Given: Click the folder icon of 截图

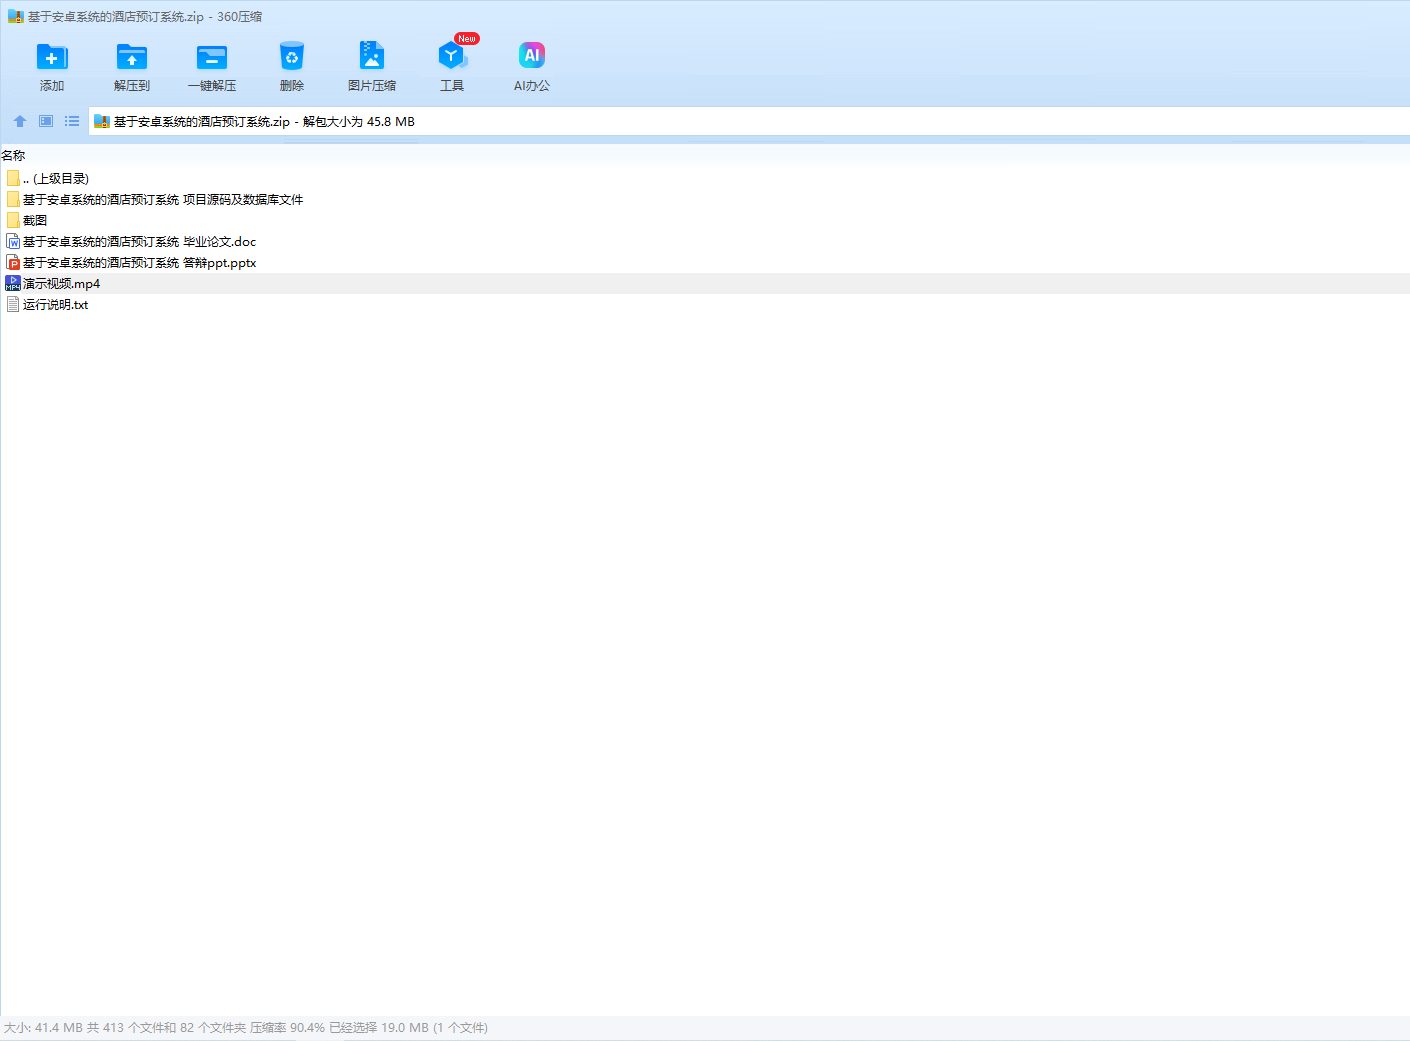Looking at the screenshot, I should [x=13, y=220].
